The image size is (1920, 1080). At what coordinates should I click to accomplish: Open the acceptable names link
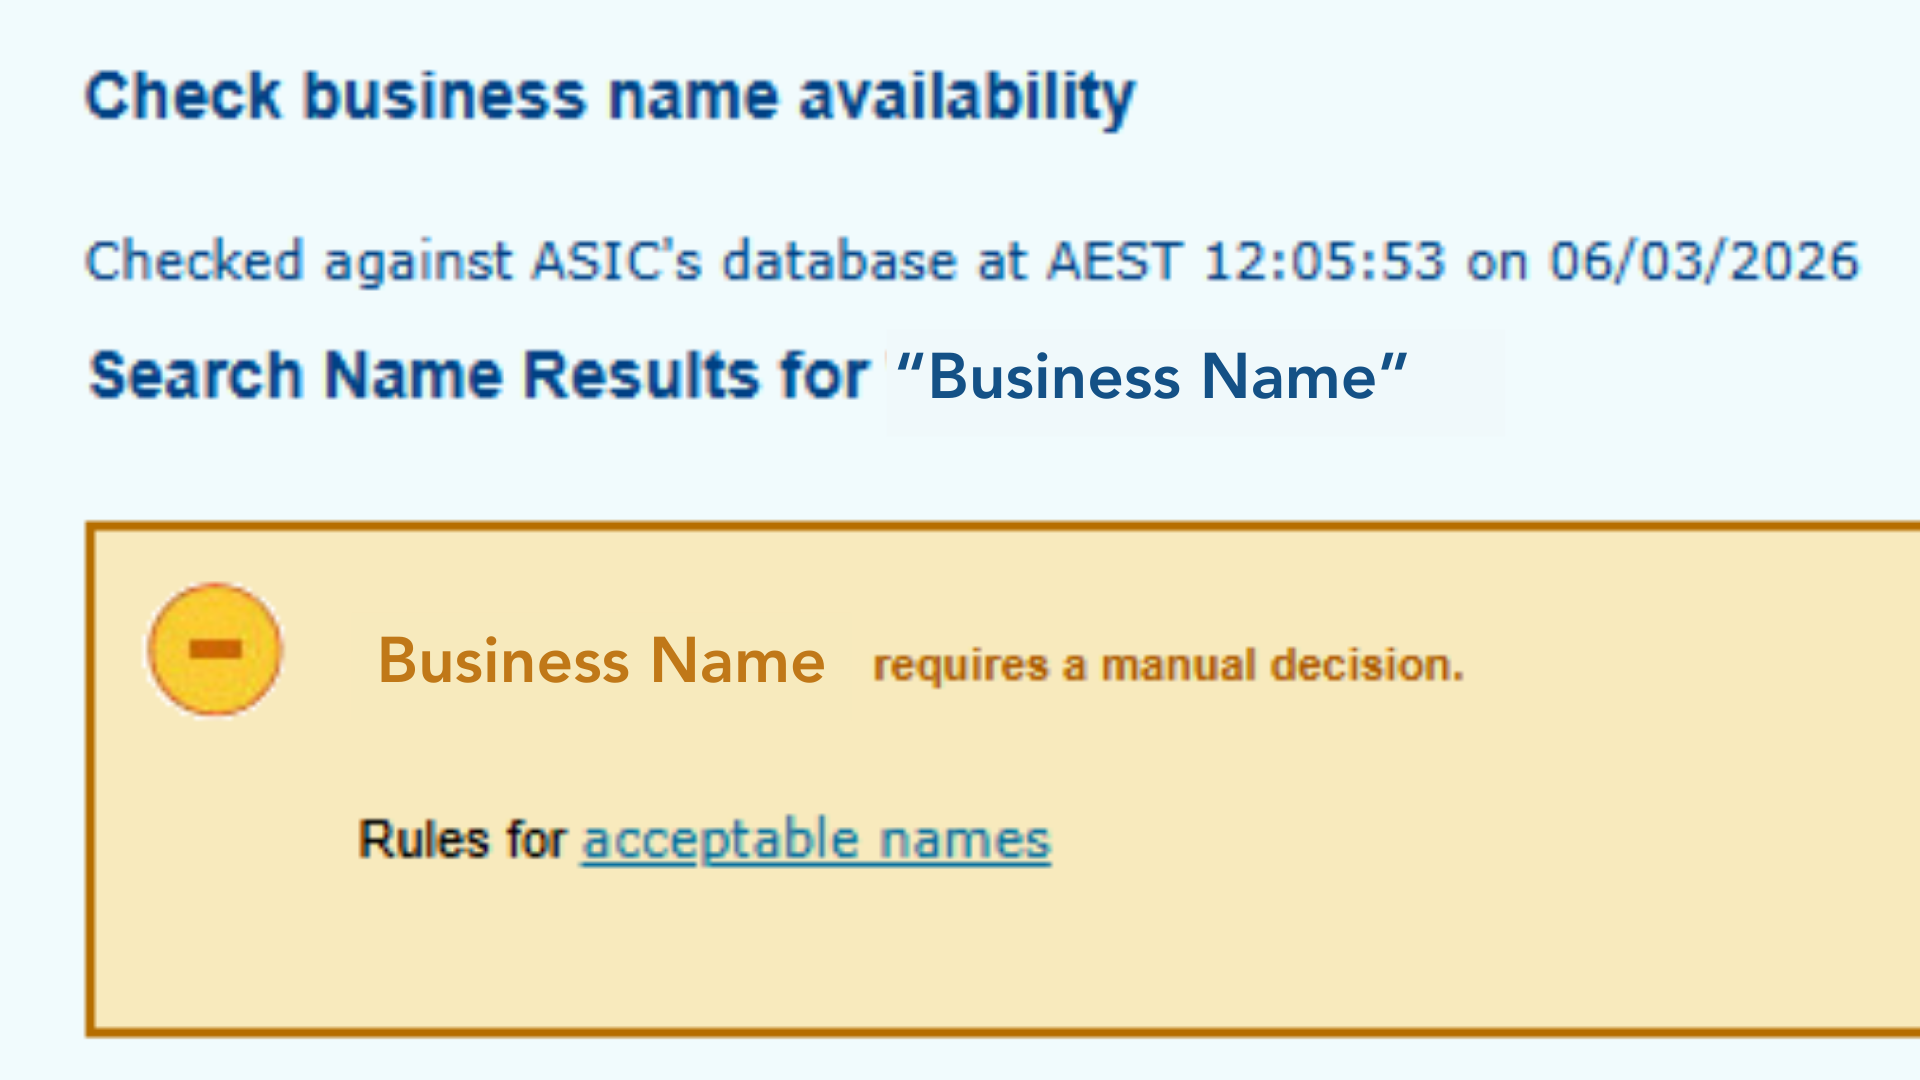(x=816, y=839)
